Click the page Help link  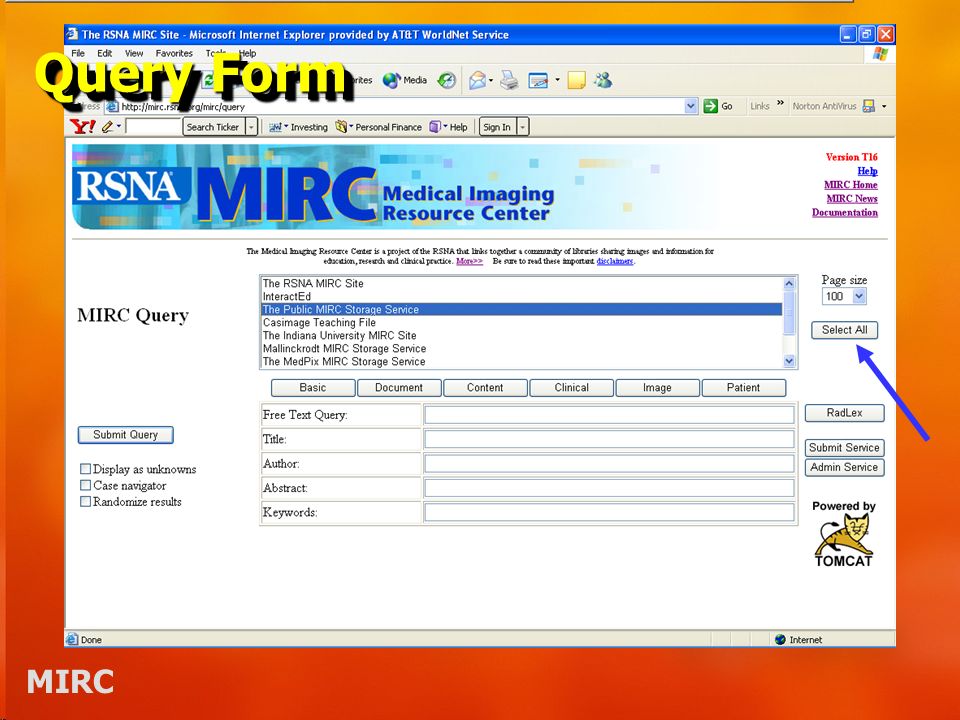[868, 171]
